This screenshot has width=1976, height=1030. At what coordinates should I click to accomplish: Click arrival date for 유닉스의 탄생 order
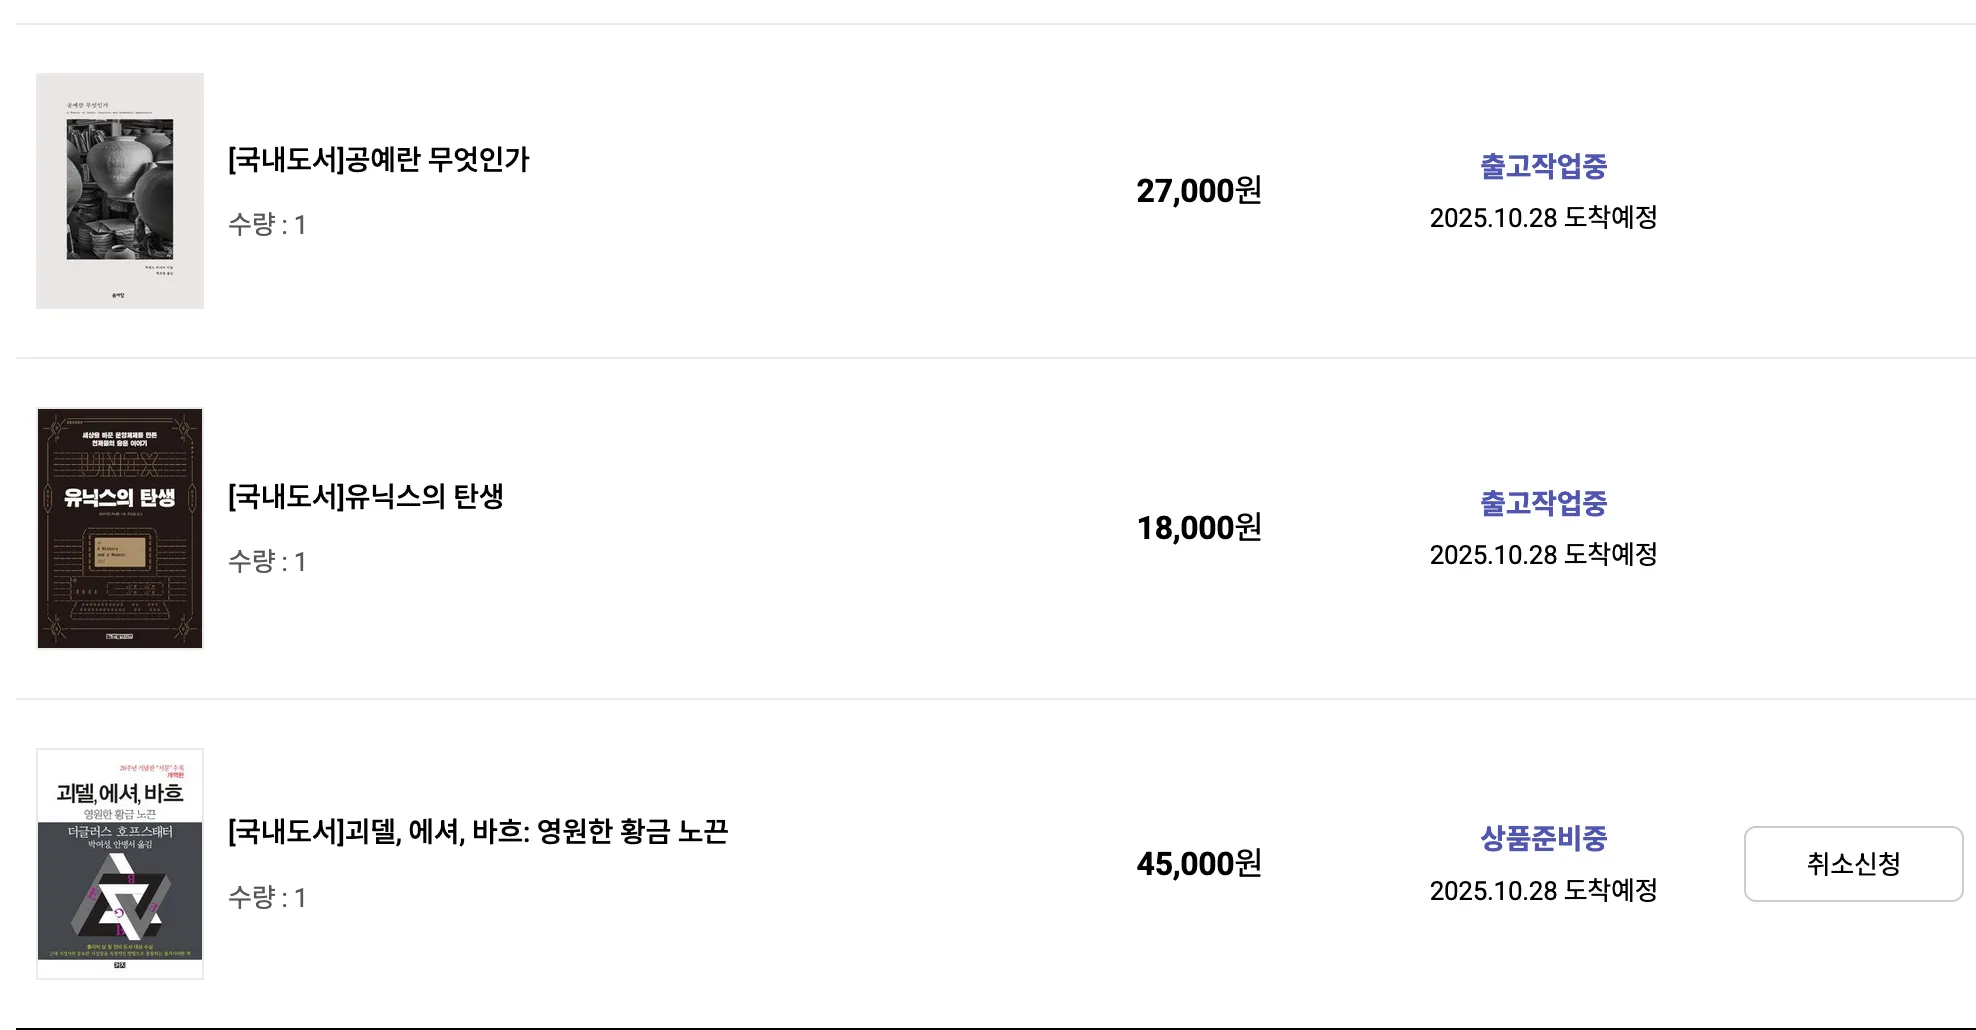coord(1543,554)
